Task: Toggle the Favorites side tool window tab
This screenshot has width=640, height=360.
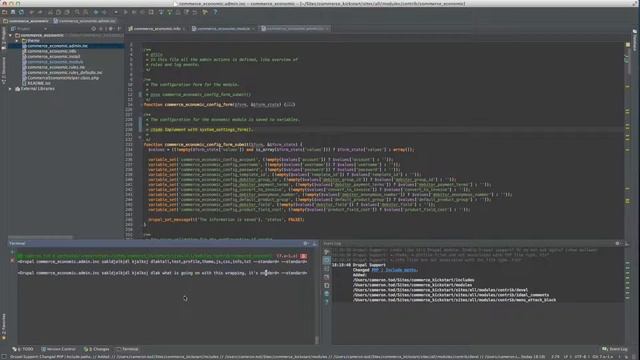Action: (x=4, y=327)
